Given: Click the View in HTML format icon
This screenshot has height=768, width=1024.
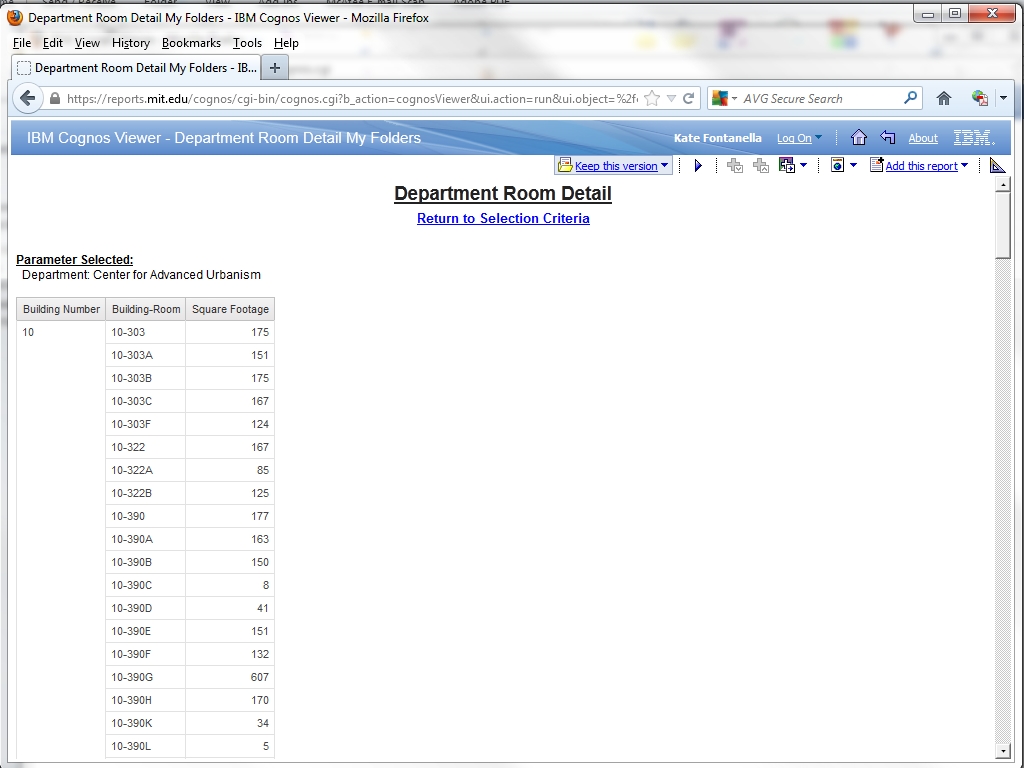Looking at the screenshot, I should pos(838,166).
